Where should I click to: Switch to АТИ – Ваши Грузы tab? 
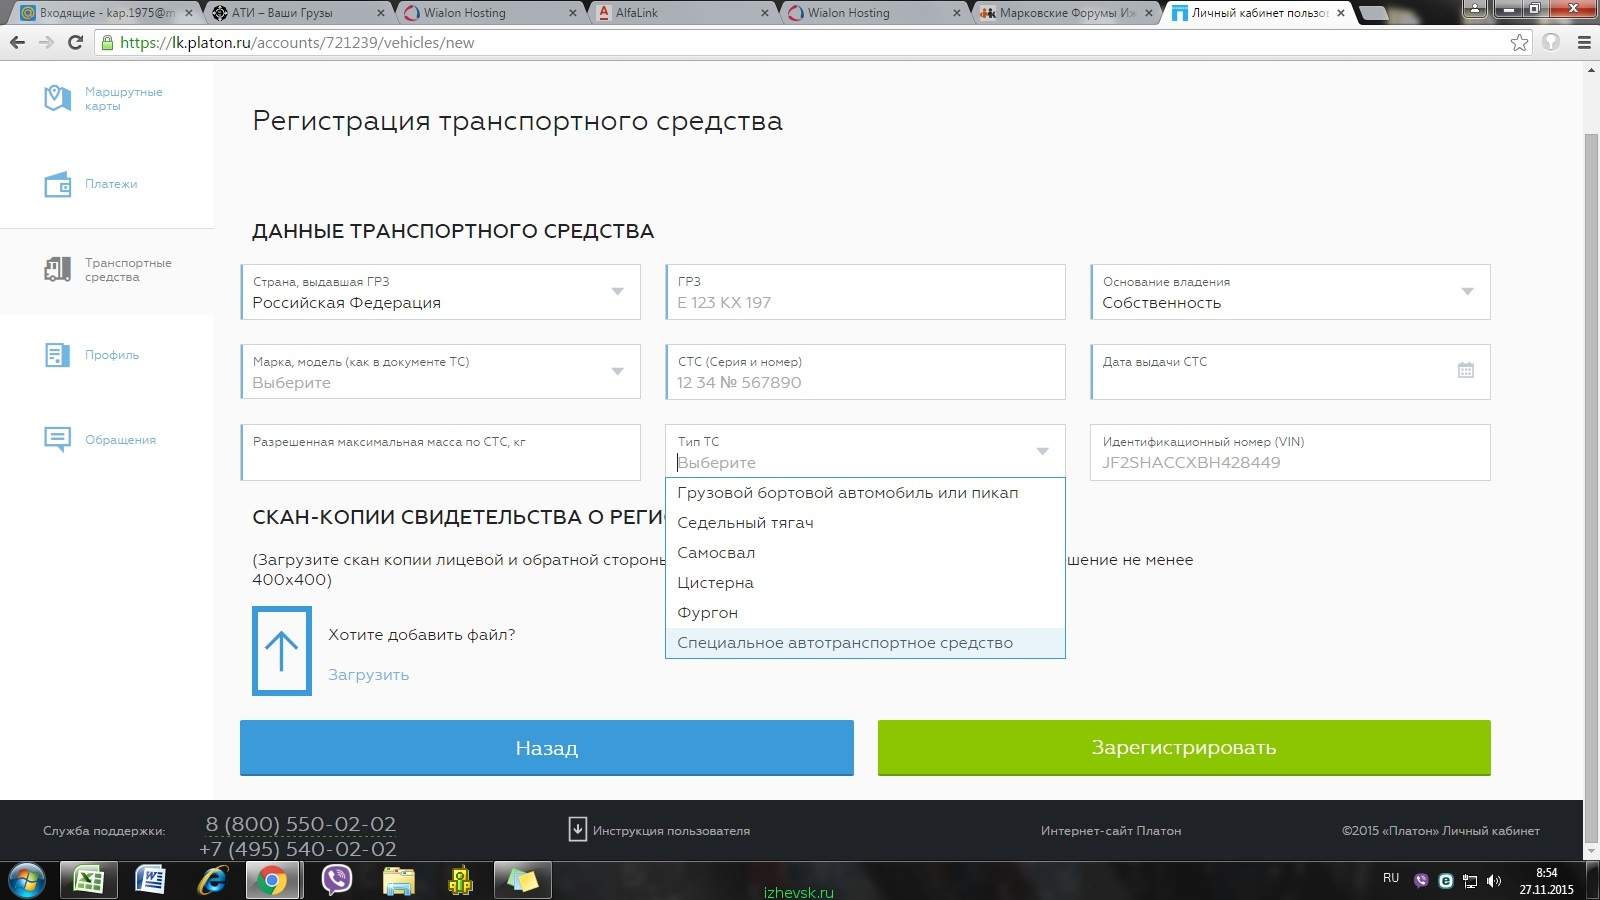tap(290, 13)
